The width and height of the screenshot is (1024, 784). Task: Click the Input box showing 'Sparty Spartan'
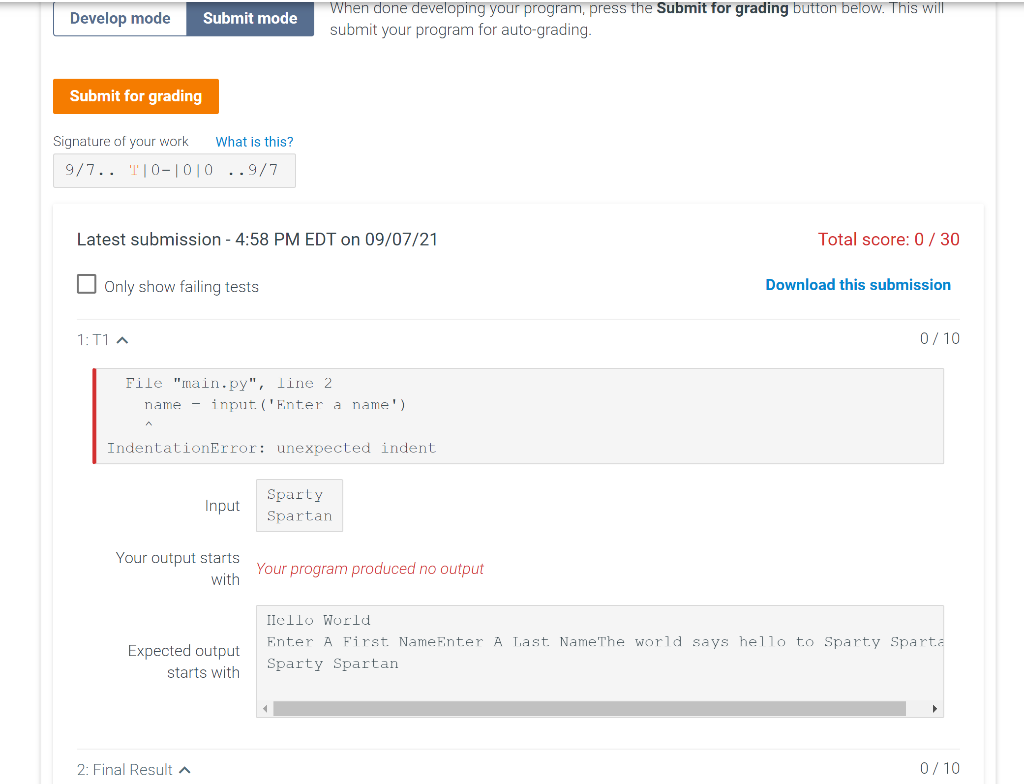coord(299,506)
